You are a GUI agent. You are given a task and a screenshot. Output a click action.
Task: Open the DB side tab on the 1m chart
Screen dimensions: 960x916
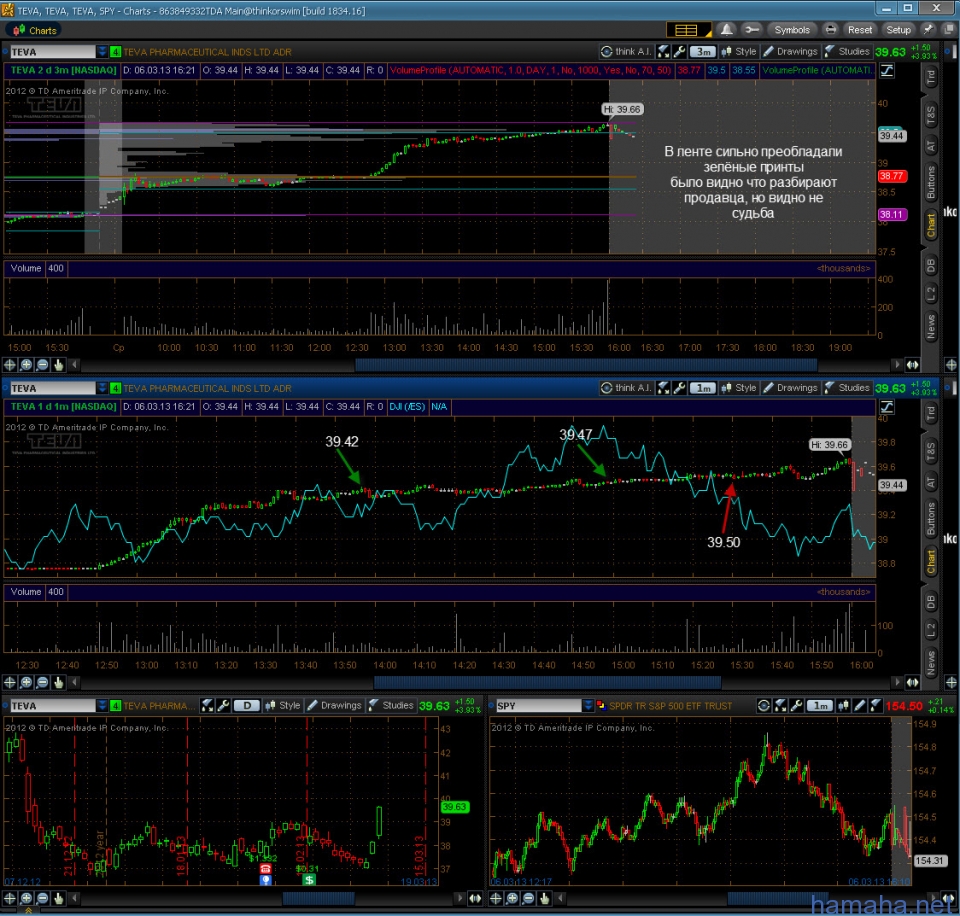click(x=931, y=602)
